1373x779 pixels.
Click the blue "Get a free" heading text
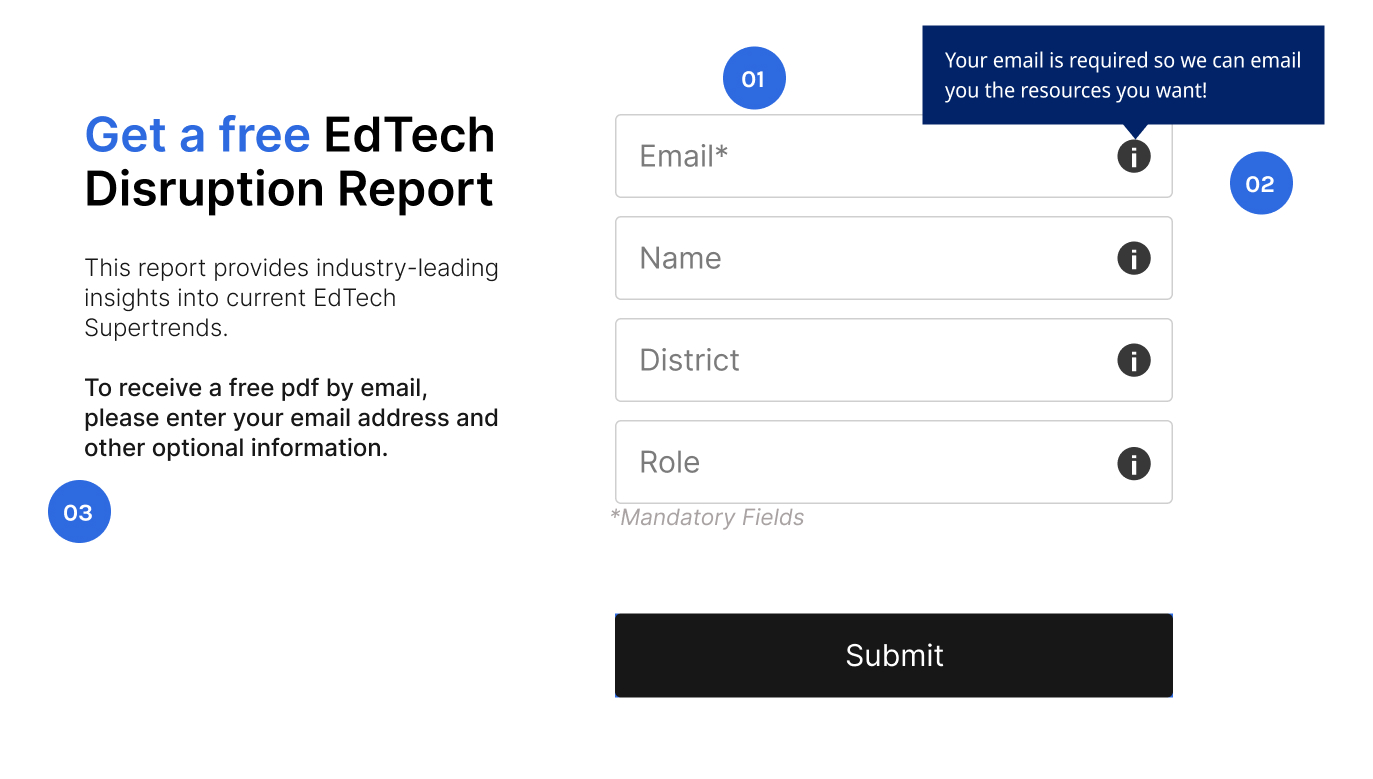(x=197, y=134)
